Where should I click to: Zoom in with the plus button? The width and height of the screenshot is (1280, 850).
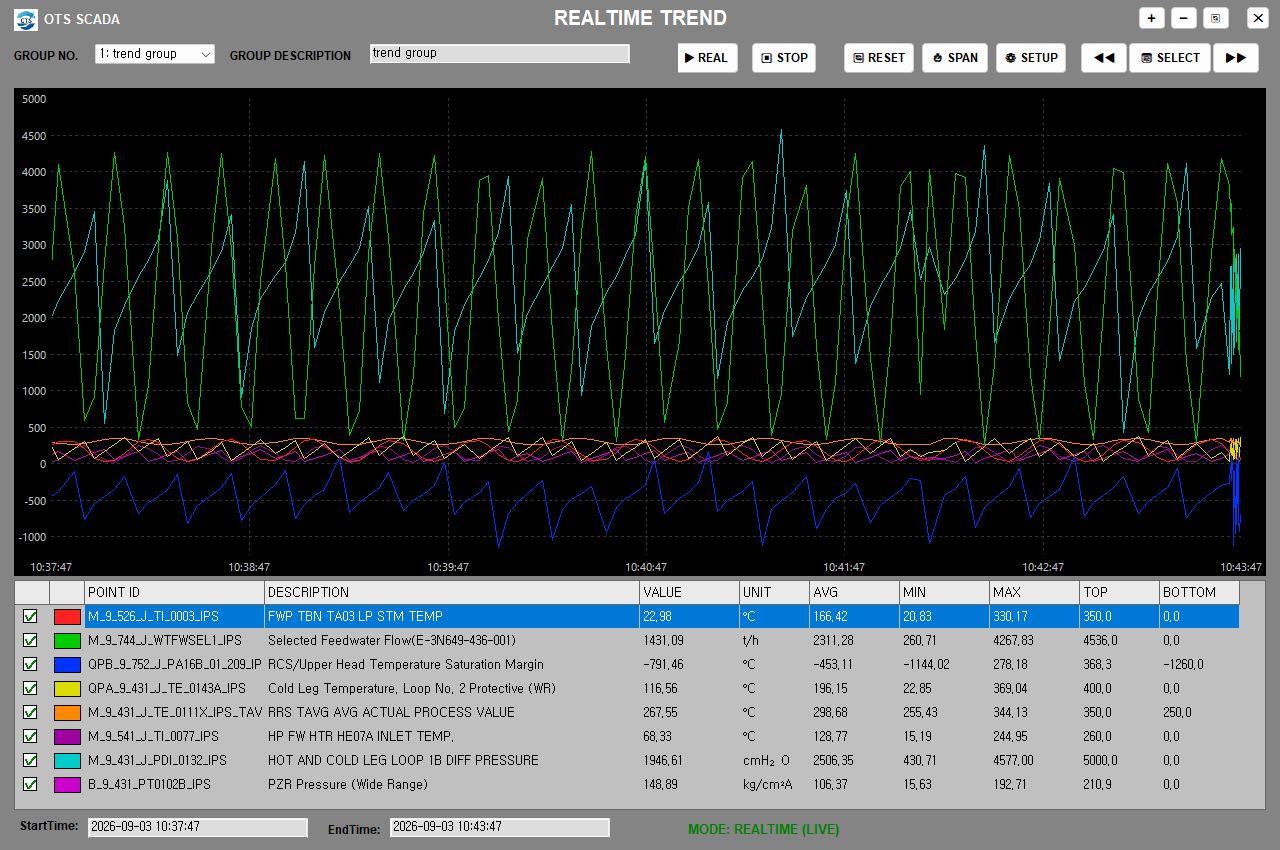coord(1151,18)
